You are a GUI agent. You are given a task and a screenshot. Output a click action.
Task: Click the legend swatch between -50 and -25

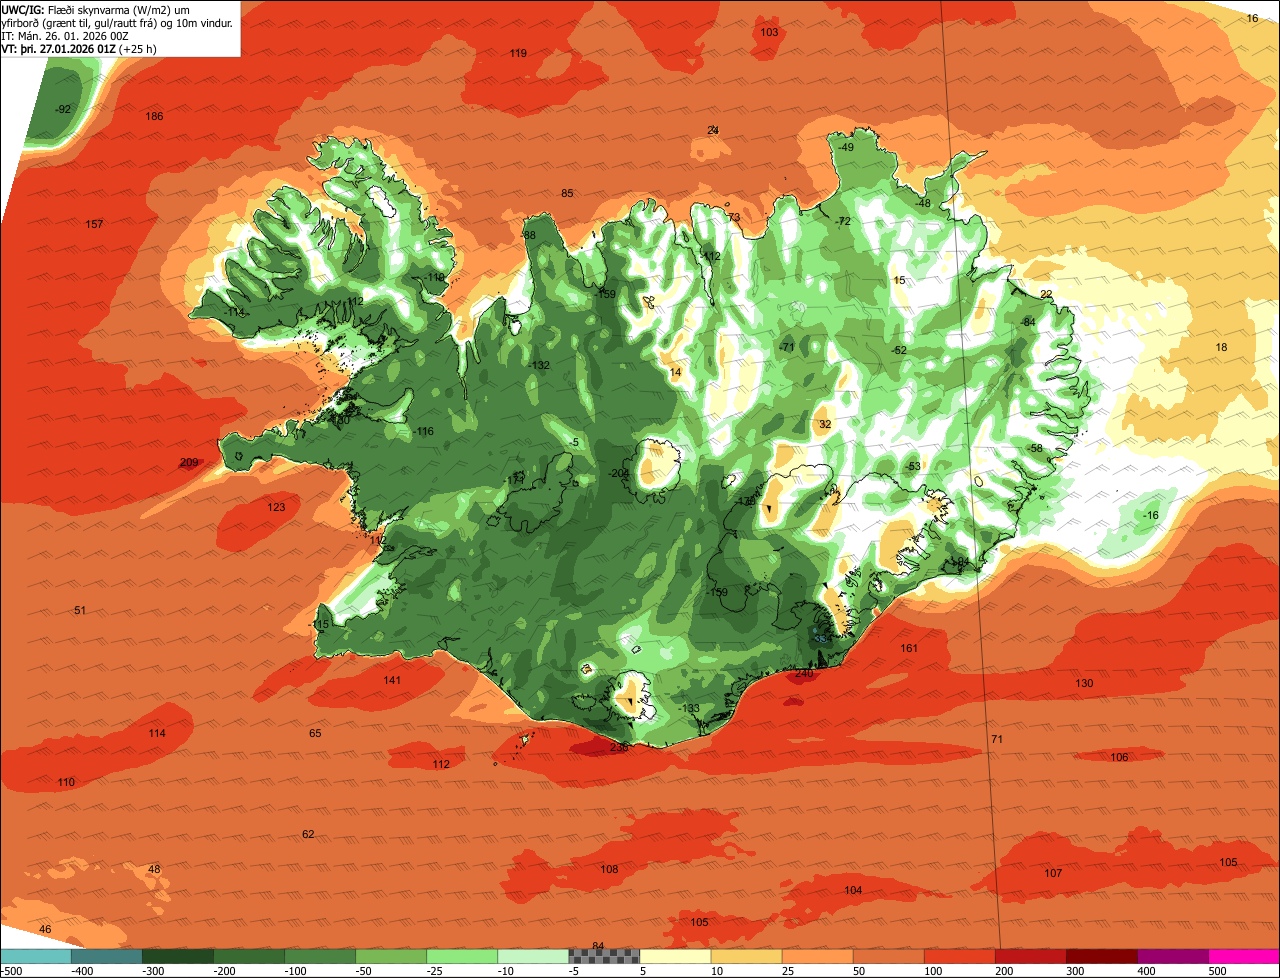click(391, 956)
